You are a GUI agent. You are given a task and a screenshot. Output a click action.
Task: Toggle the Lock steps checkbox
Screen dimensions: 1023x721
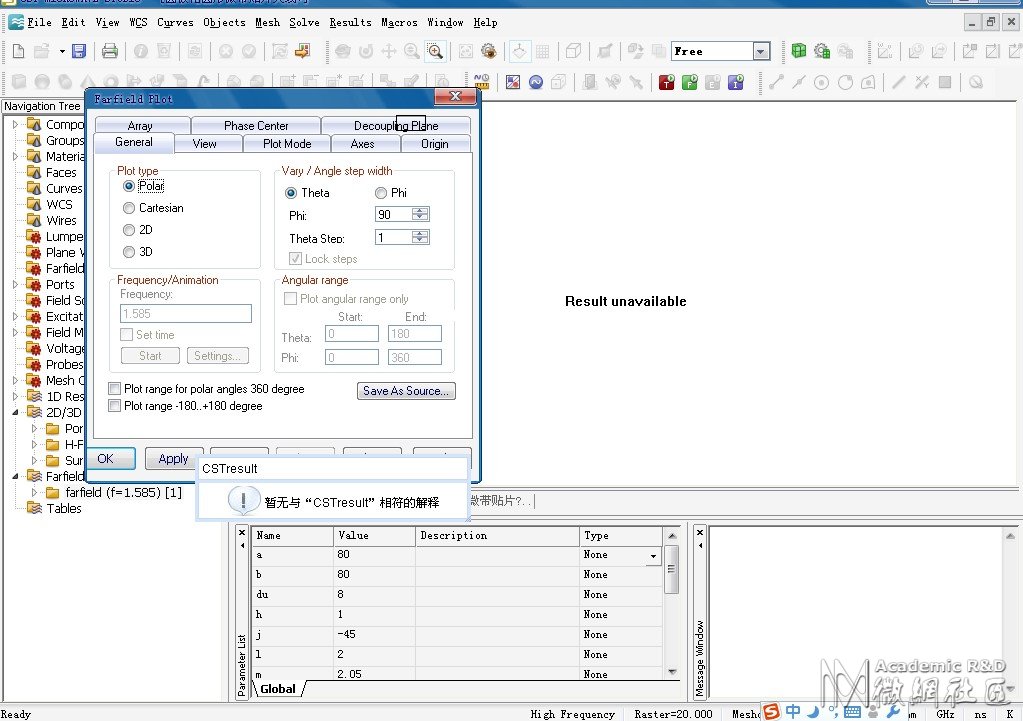click(x=296, y=259)
